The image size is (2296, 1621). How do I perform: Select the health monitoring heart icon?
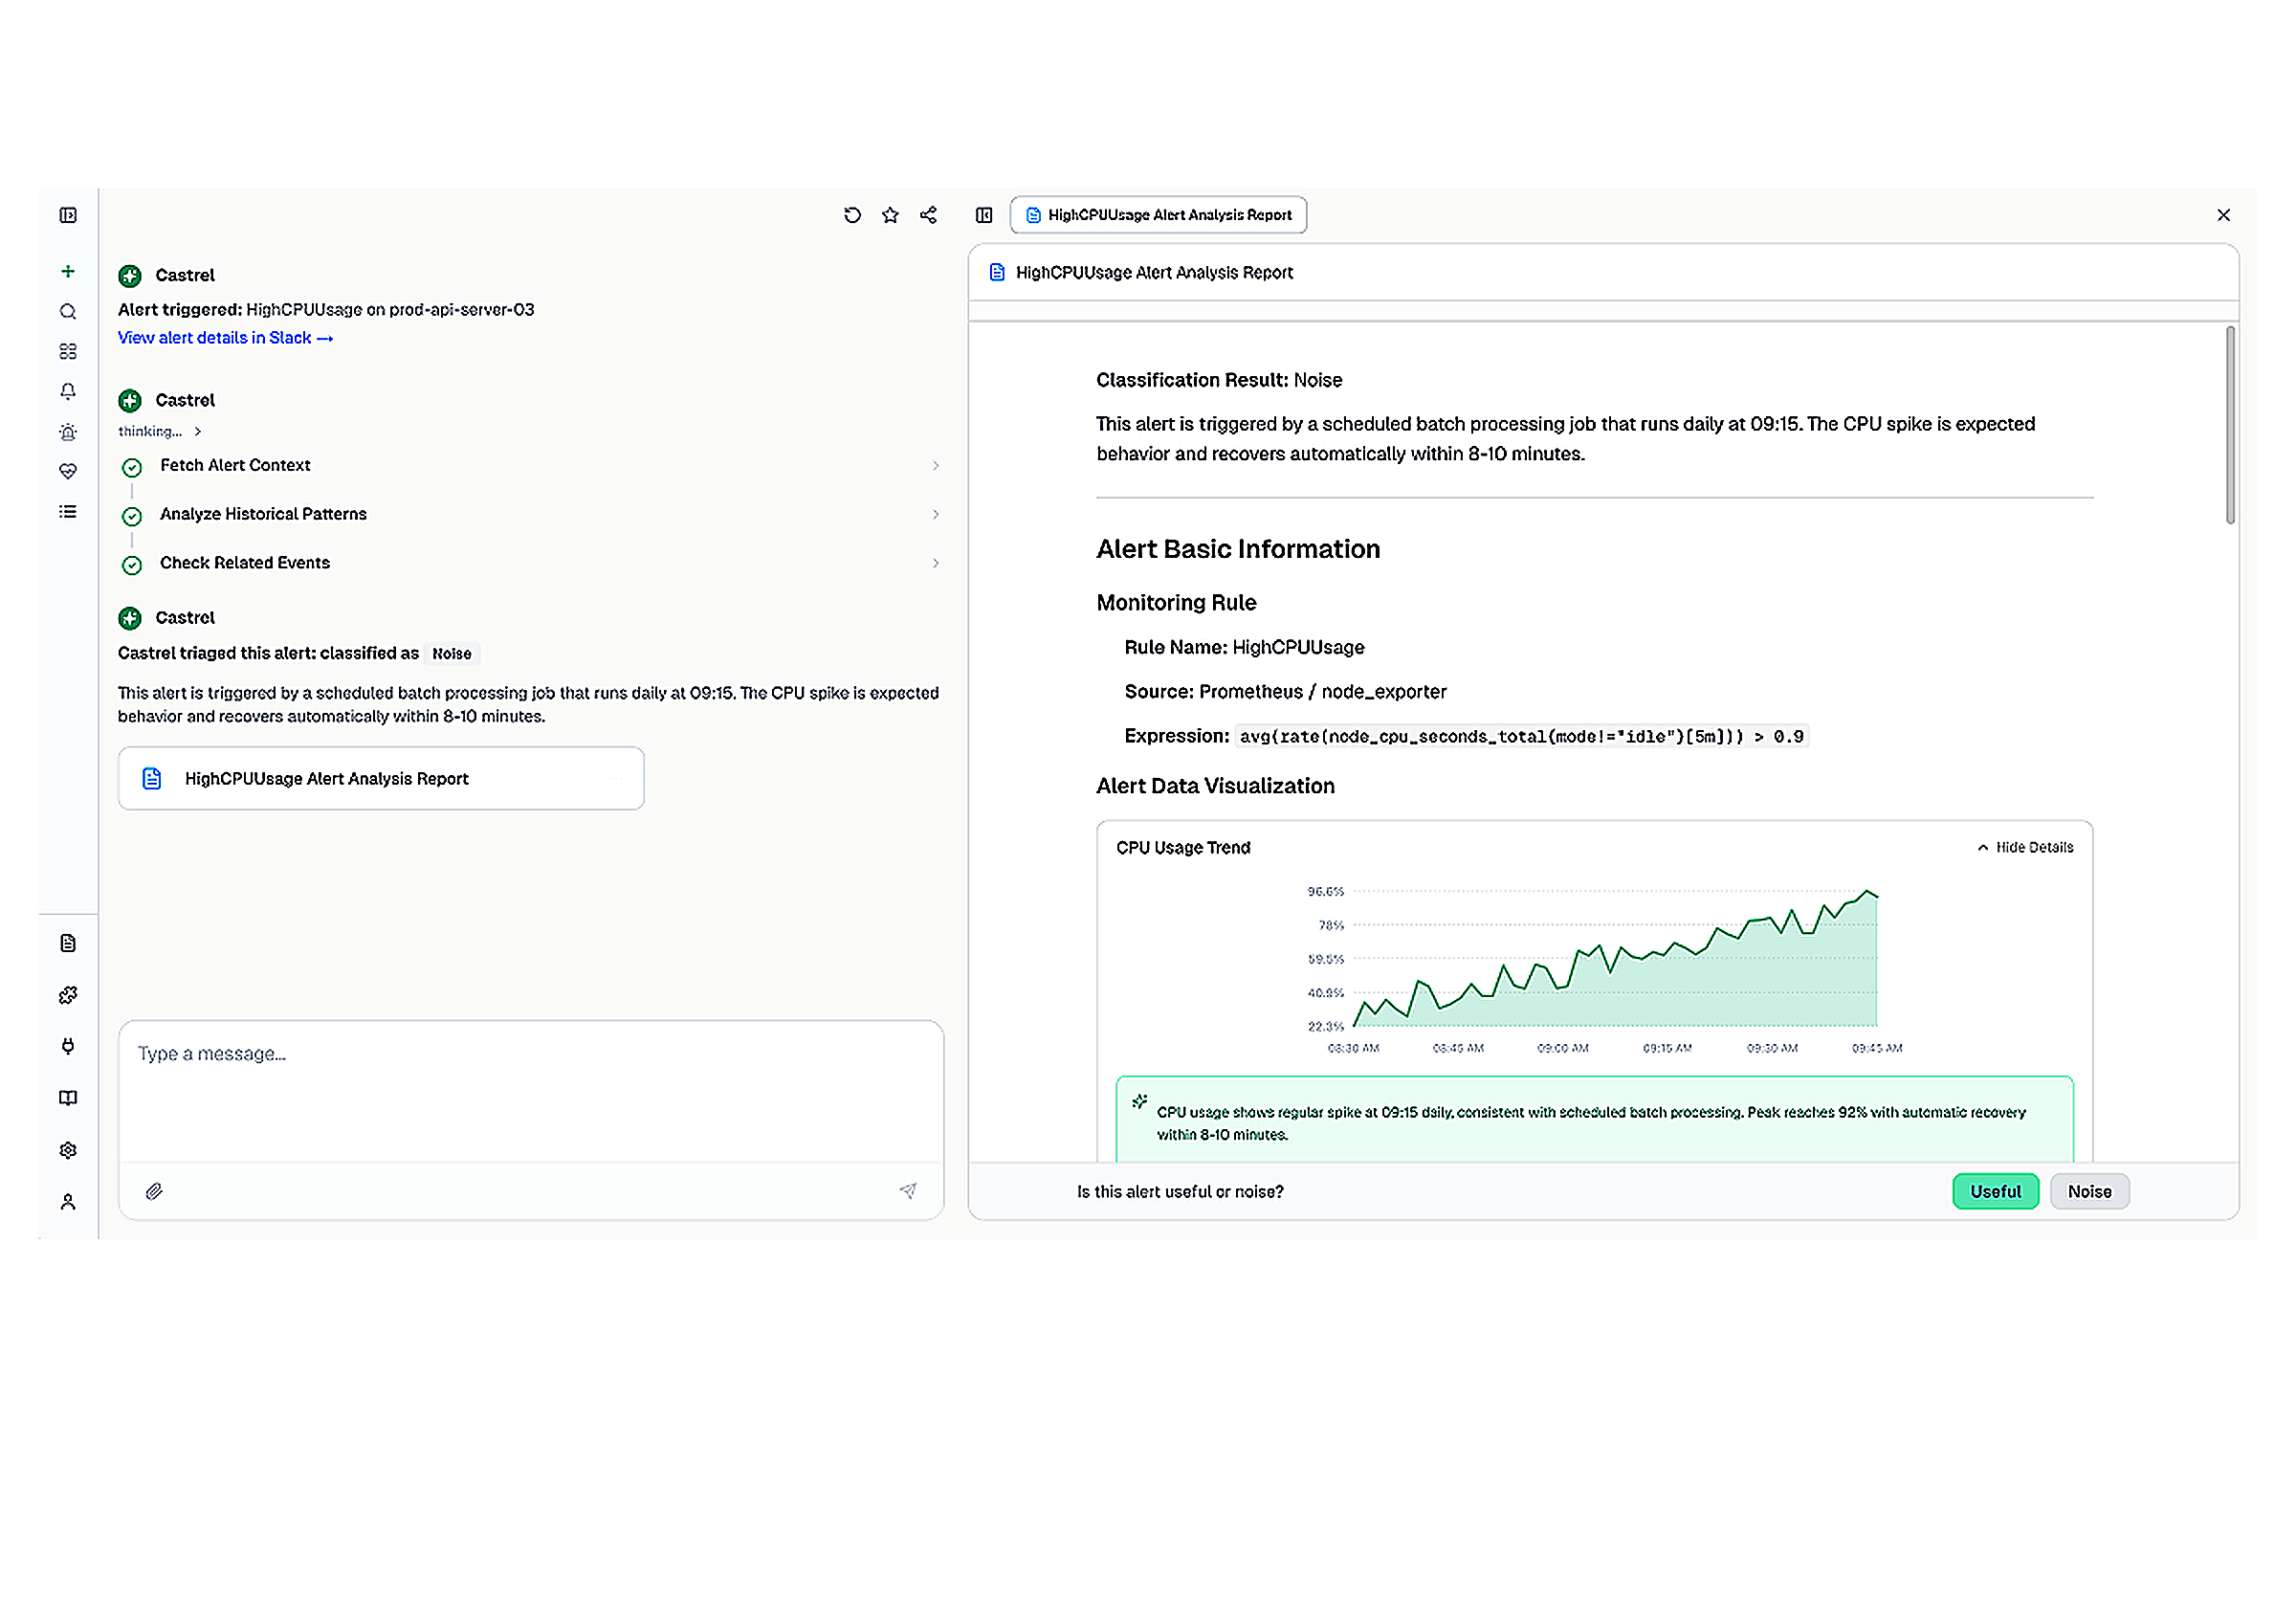tap(68, 471)
